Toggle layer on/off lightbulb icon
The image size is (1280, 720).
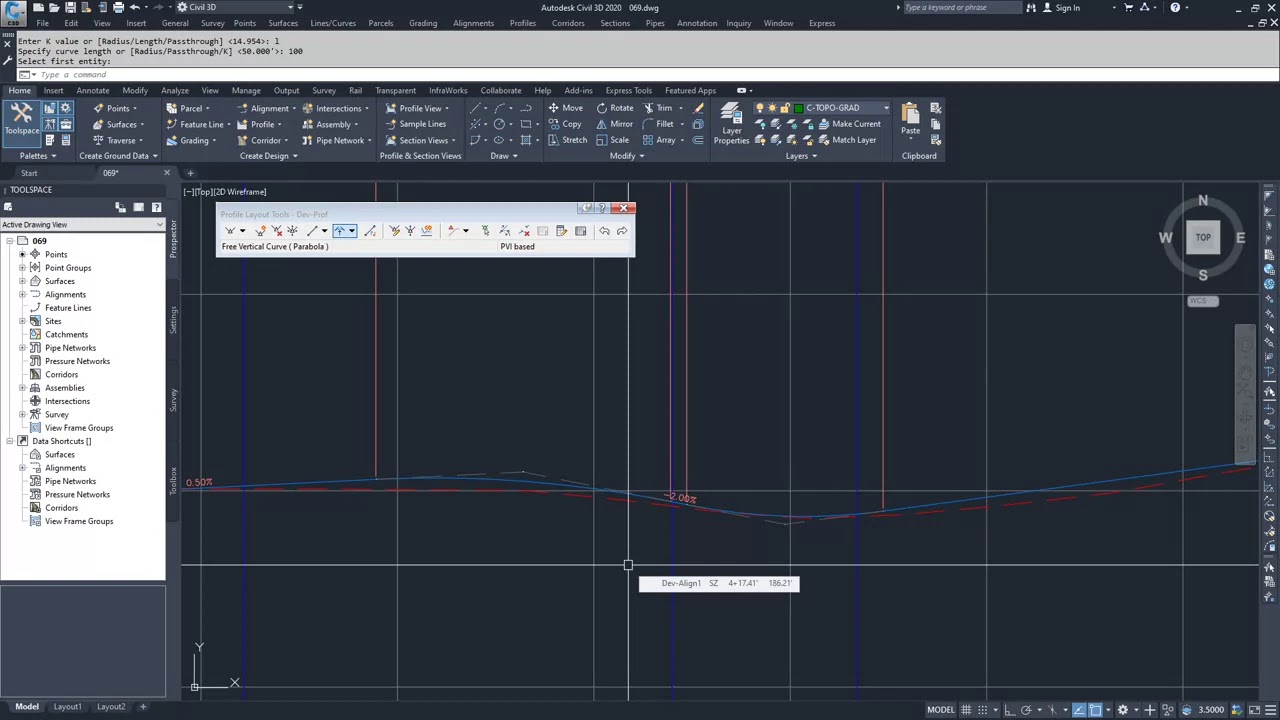(x=760, y=108)
